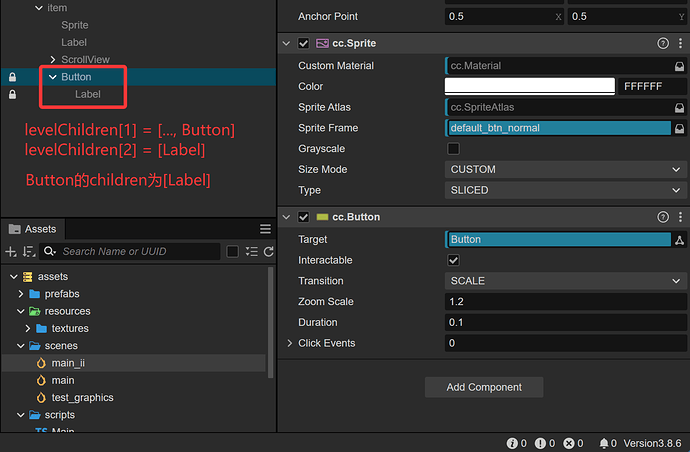Viewport: 690px width, 452px height.
Task: Enable the Grayscale checkbox
Action: point(453,149)
